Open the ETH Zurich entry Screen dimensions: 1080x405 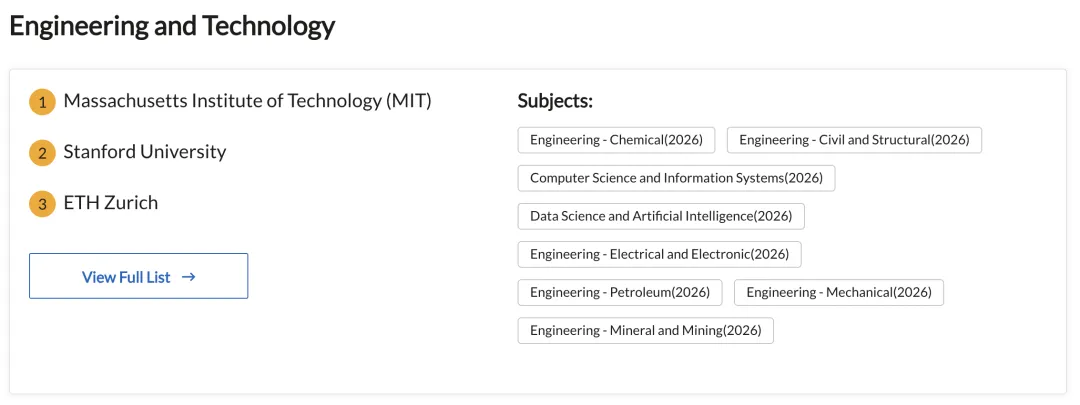click(x=111, y=203)
